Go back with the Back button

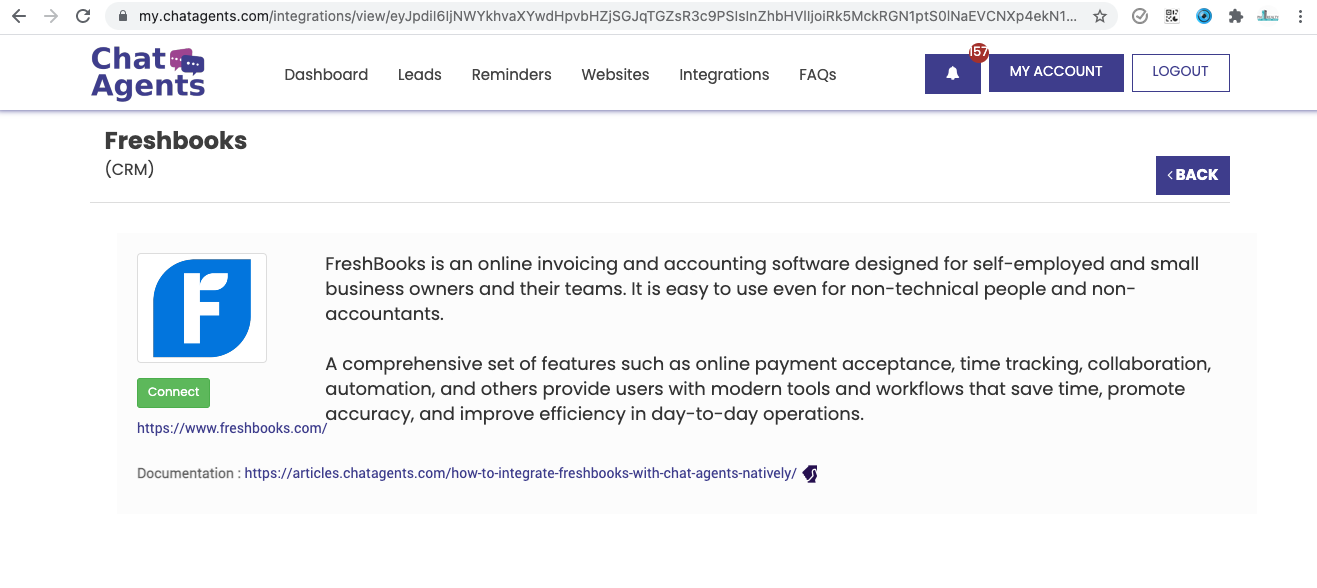(x=1193, y=175)
